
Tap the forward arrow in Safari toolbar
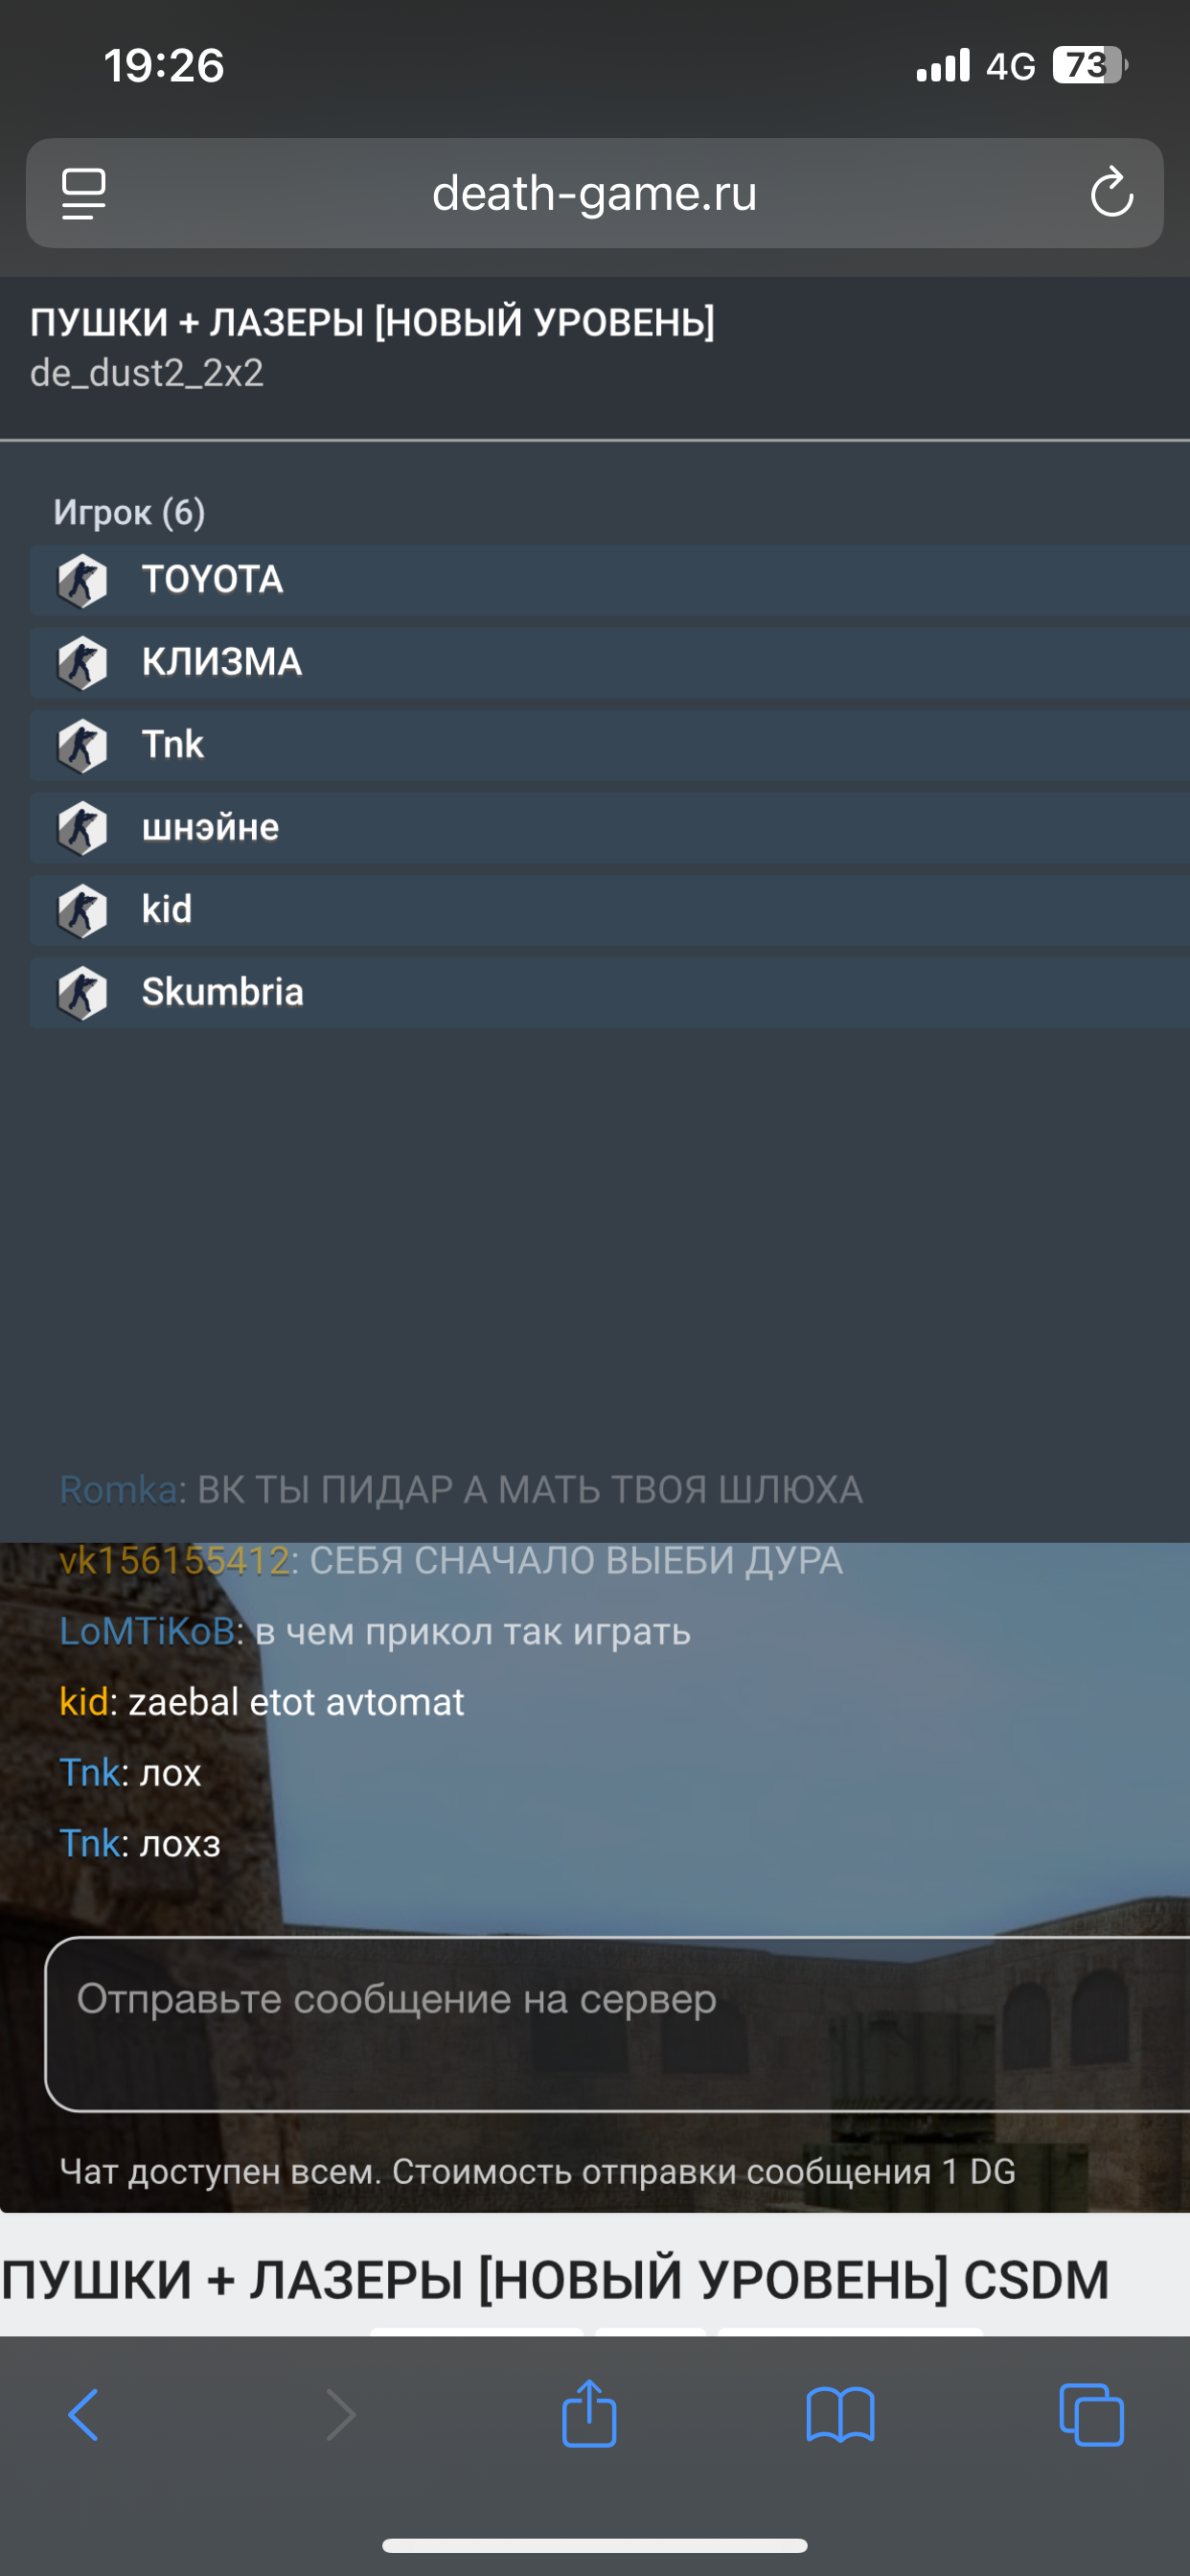tap(341, 2415)
